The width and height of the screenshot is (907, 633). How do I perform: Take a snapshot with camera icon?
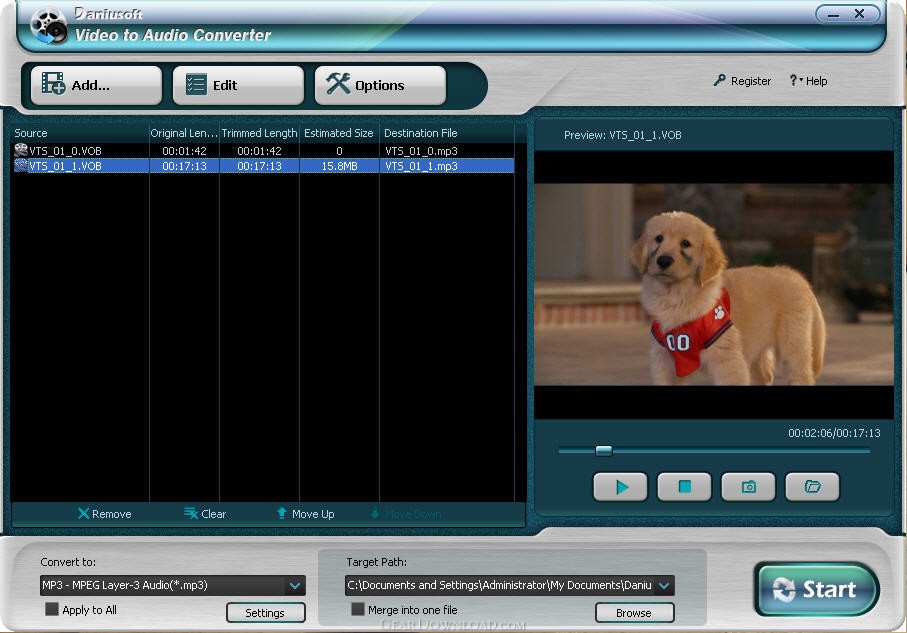[749, 487]
